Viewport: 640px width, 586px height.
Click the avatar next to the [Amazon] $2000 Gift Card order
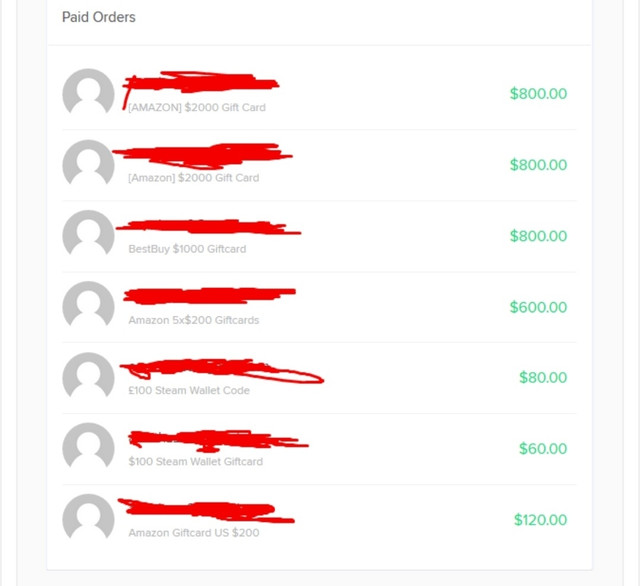click(88, 162)
